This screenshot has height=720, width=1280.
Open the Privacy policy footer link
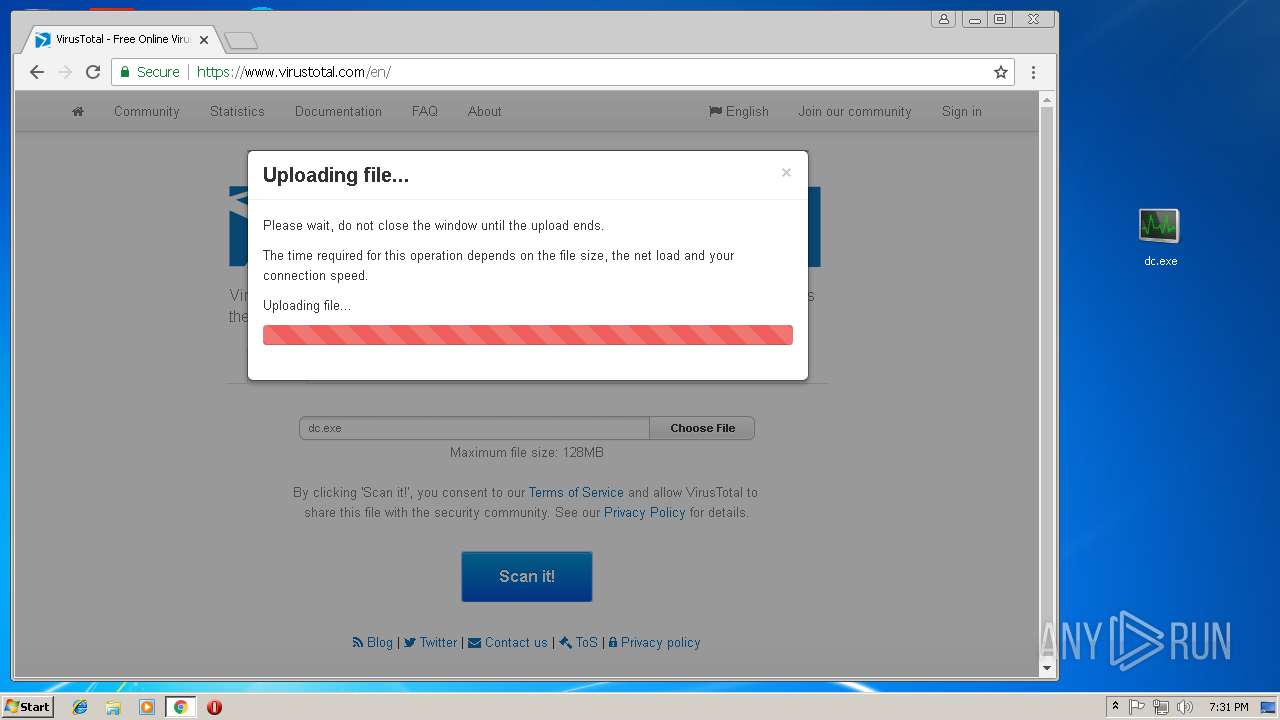click(654, 642)
